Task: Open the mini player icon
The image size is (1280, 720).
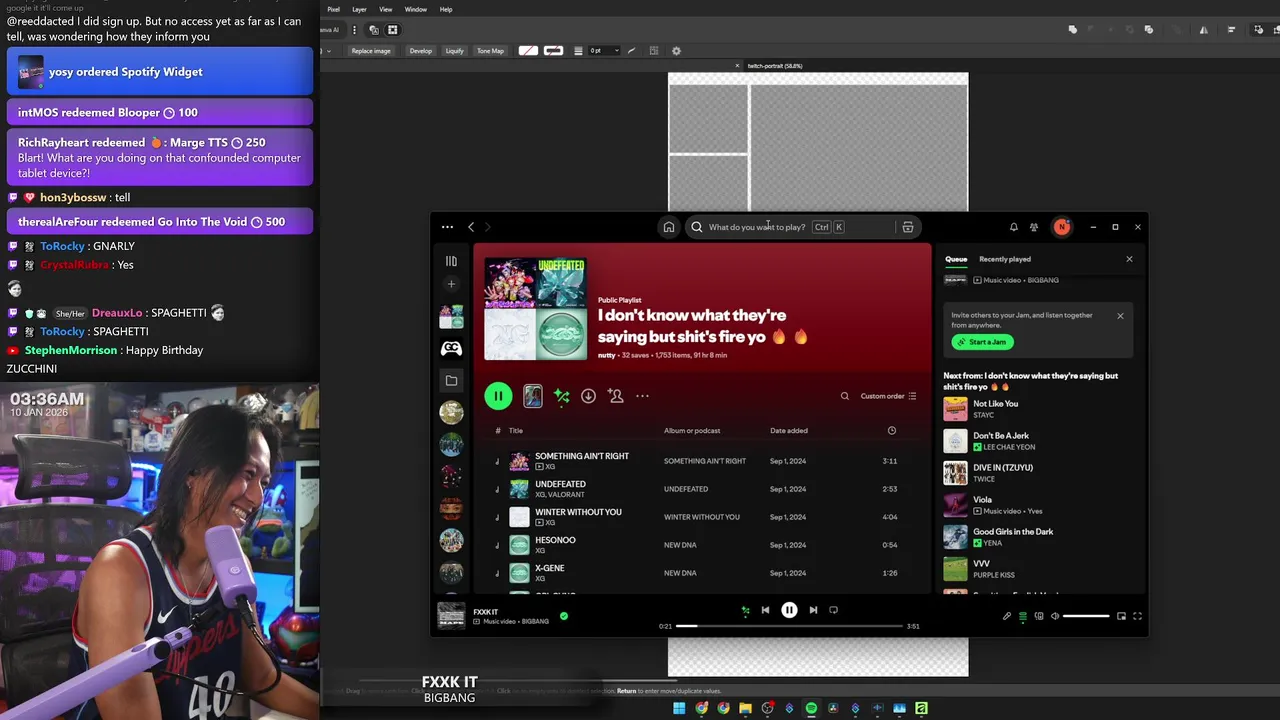Action: point(1121,616)
